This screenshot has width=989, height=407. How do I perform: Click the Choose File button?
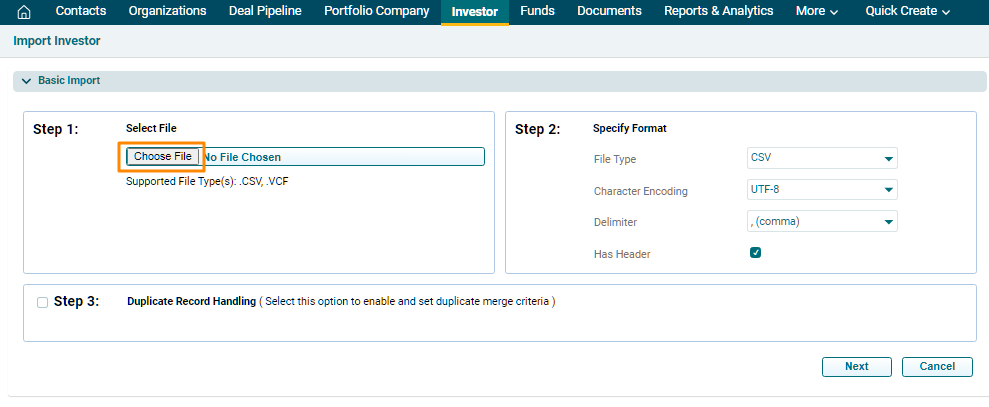coord(163,157)
